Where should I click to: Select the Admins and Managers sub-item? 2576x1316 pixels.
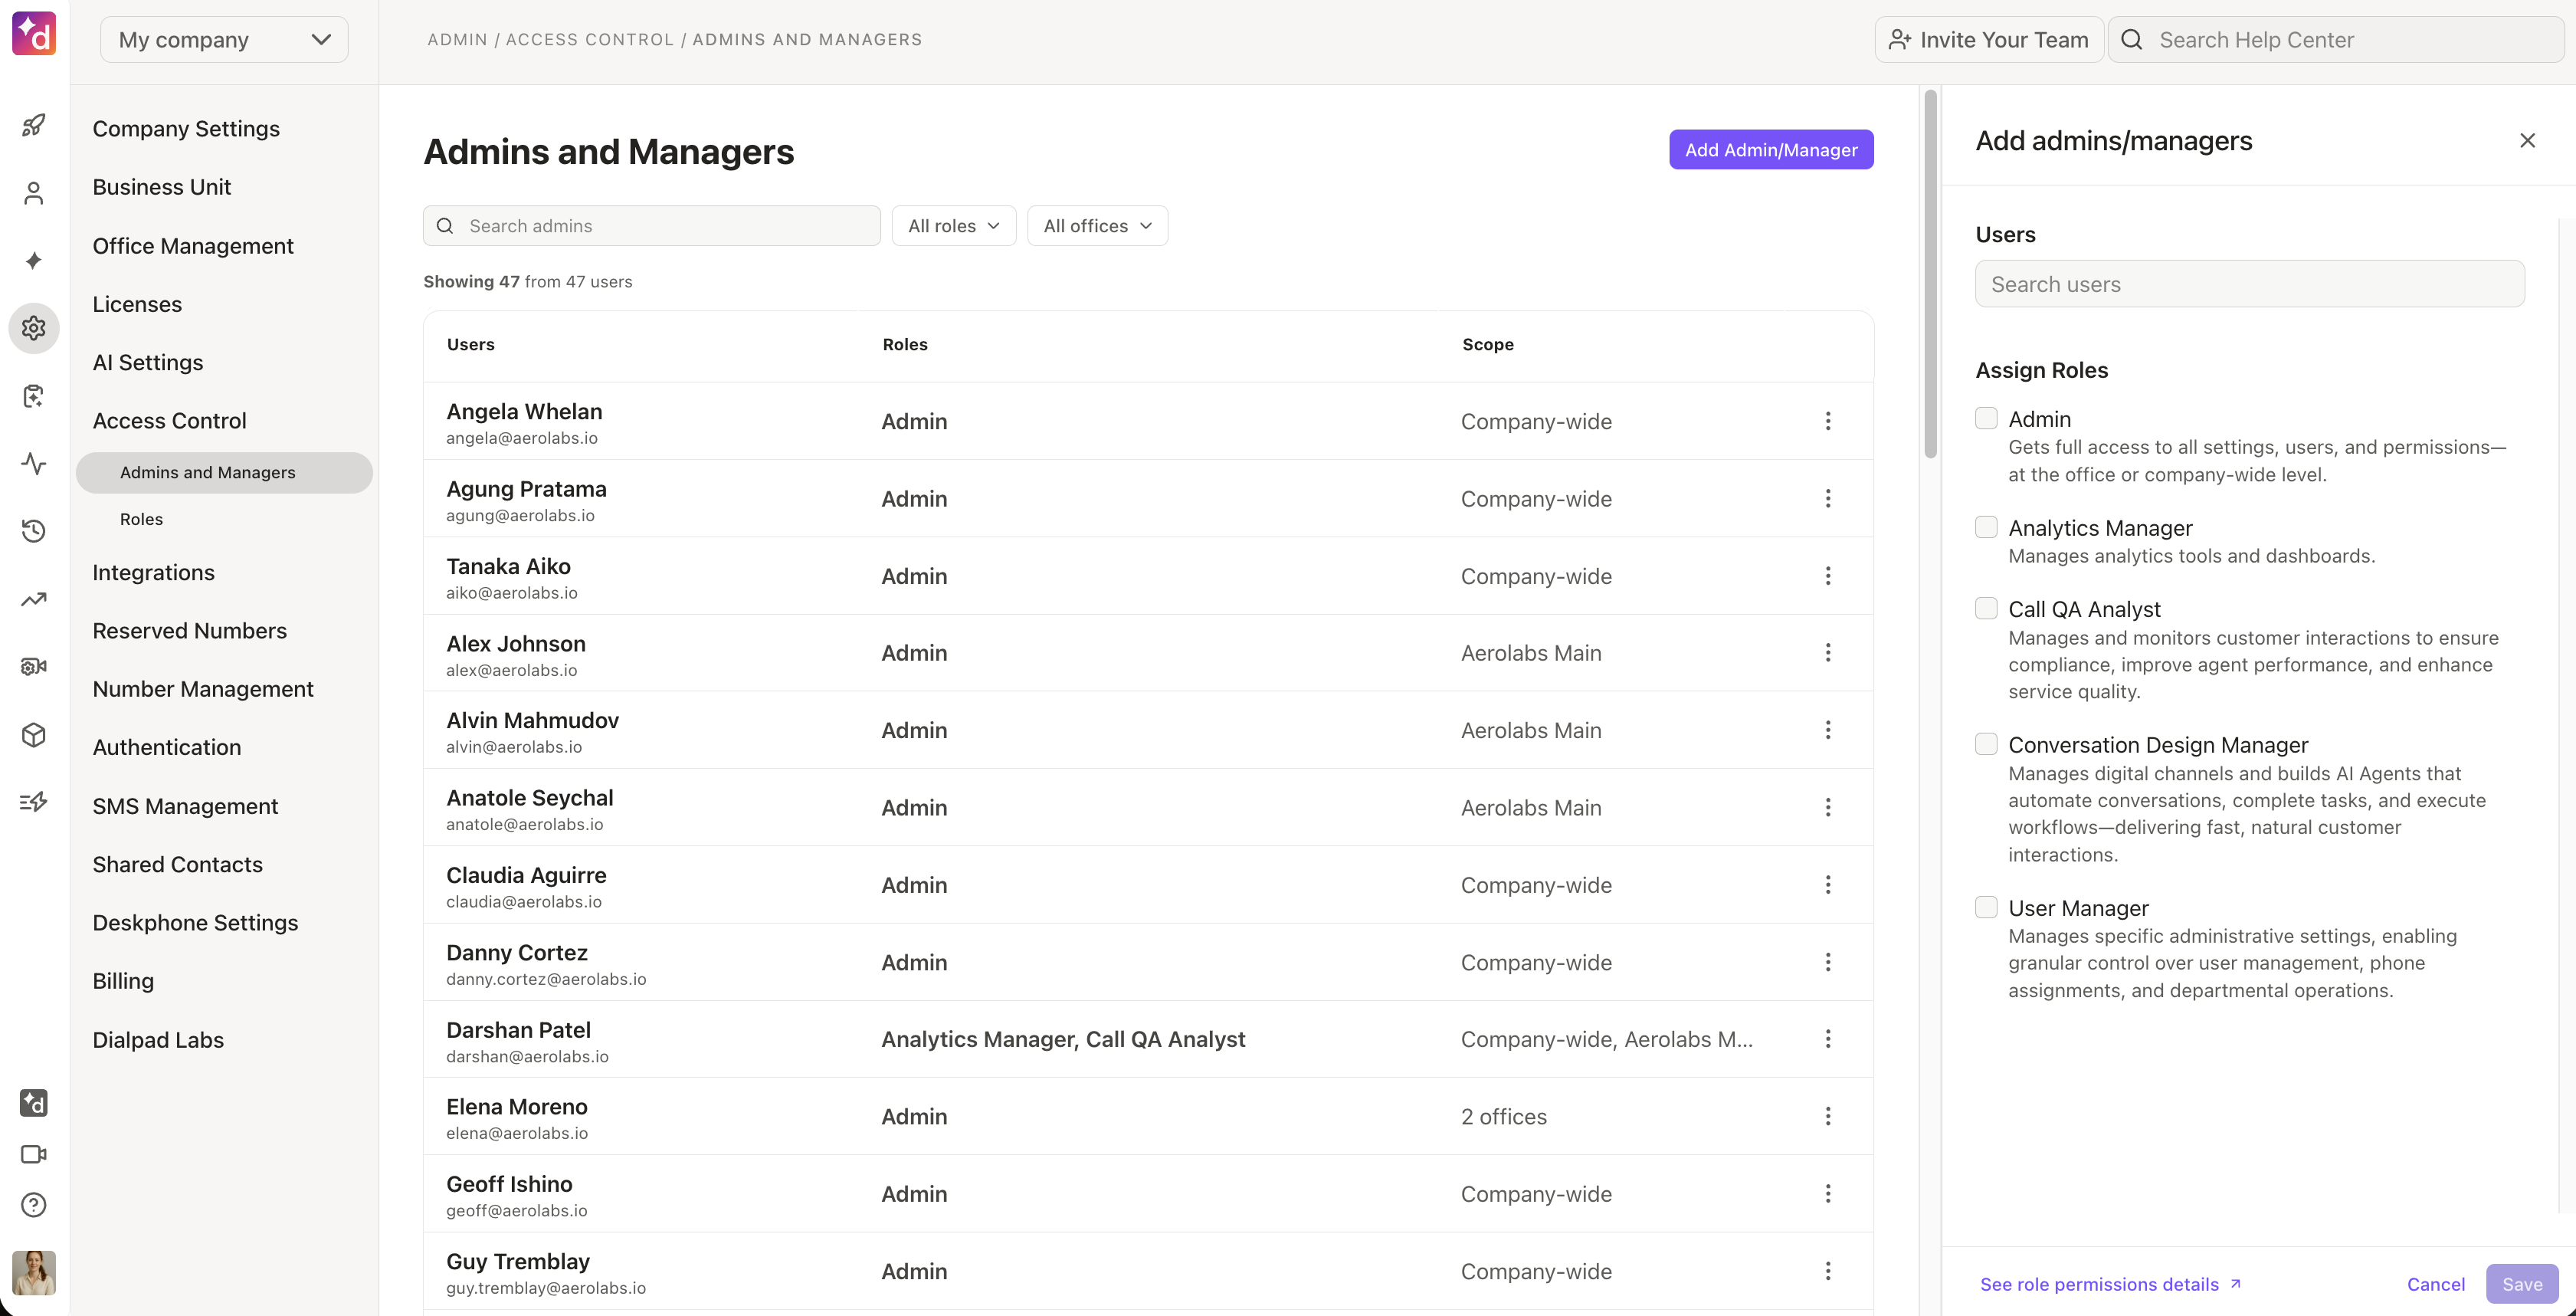tap(224, 473)
